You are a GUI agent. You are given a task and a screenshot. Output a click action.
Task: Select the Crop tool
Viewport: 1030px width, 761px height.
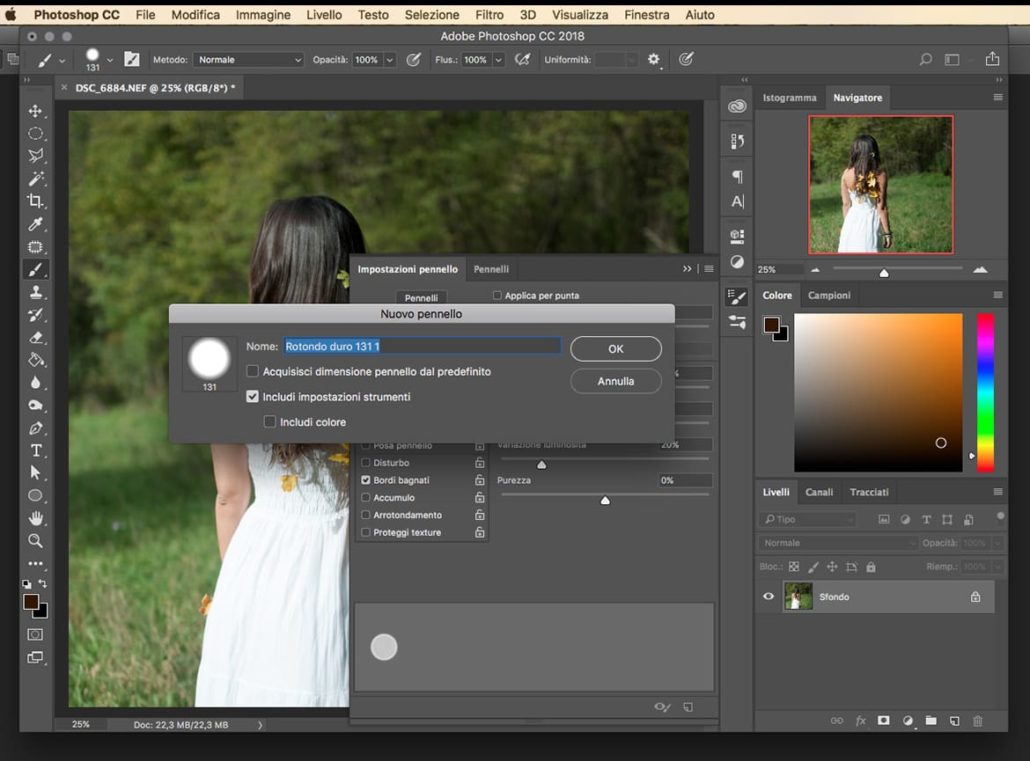click(35, 201)
